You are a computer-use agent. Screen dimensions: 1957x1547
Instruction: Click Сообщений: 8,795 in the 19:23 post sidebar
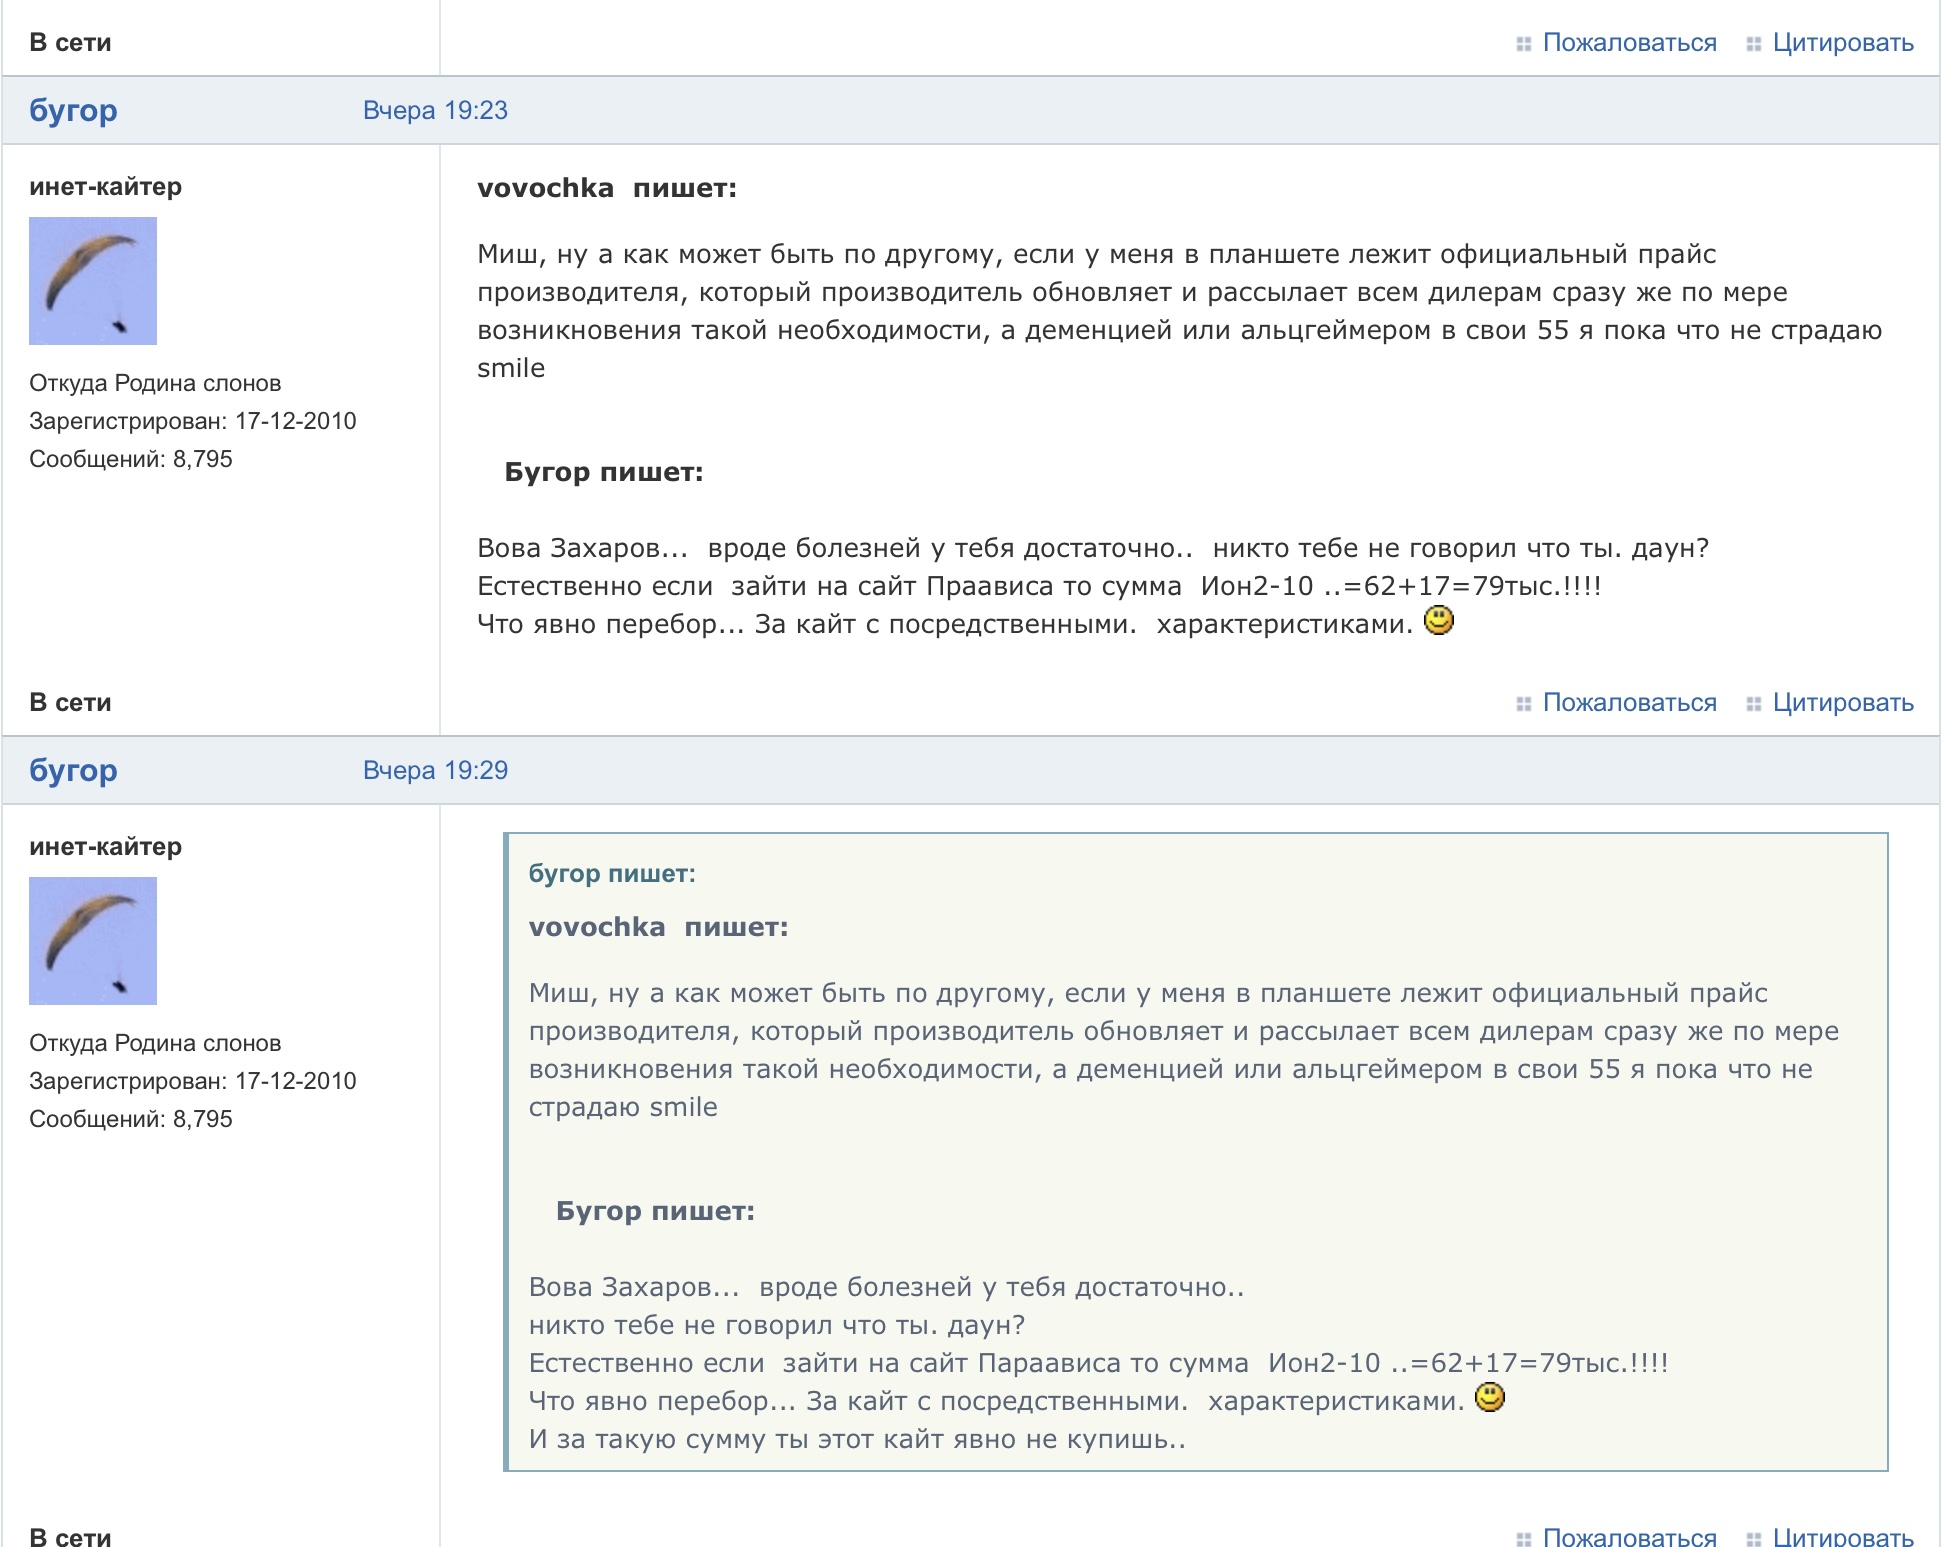(131, 459)
